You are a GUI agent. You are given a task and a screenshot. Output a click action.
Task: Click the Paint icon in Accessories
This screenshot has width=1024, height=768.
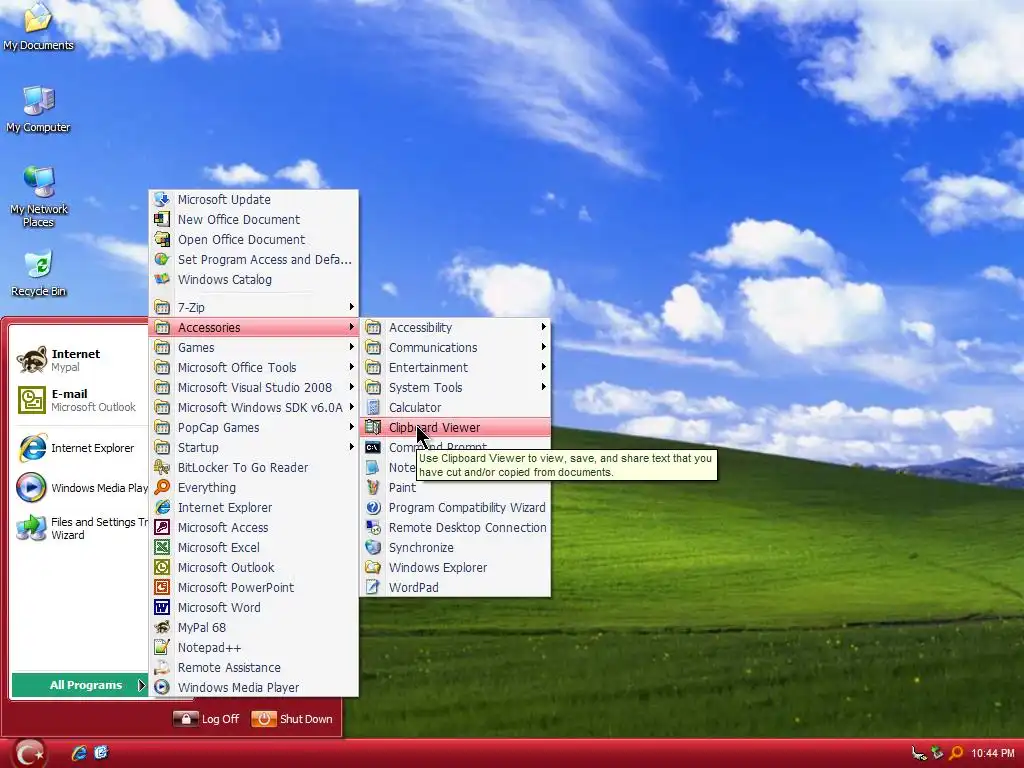373,487
